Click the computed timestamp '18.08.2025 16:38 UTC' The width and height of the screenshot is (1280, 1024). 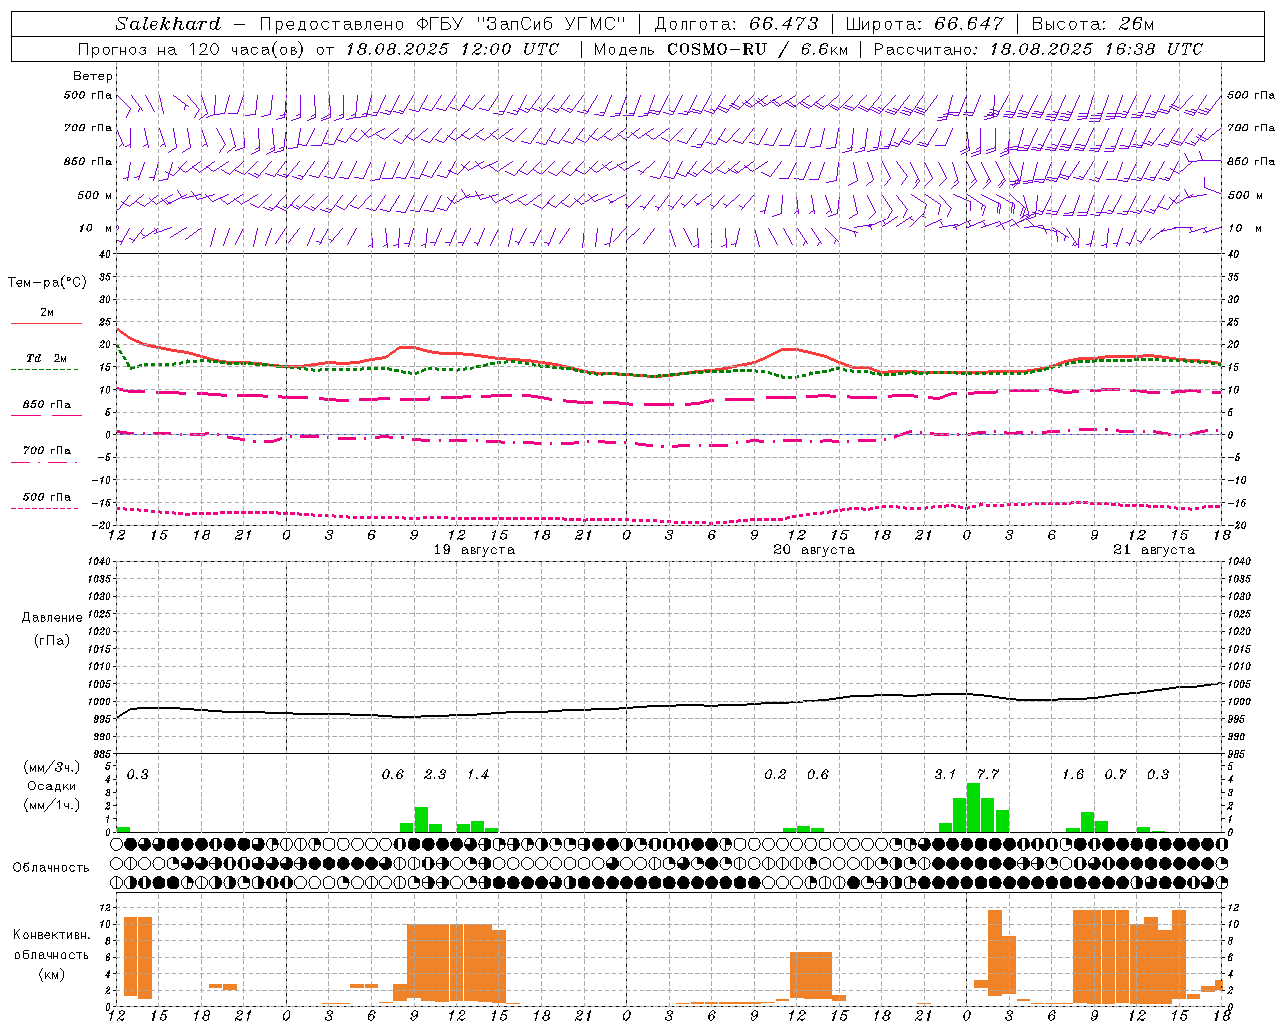[1096, 49]
